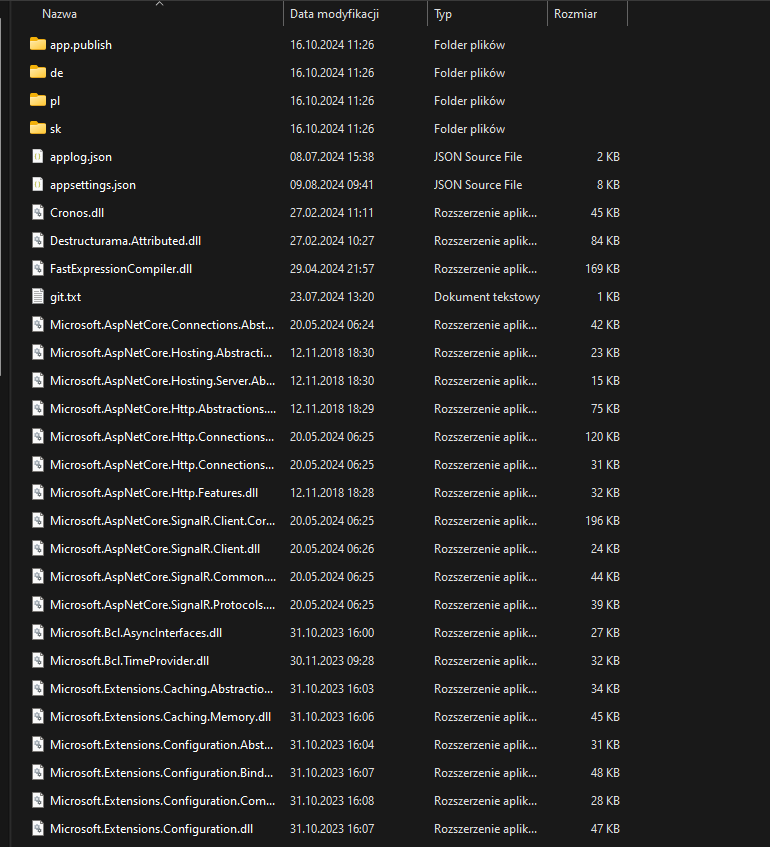Image resolution: width=770 pixels, height=847 pixels.
Task: Click the pl folder icon
Action: 38,100
